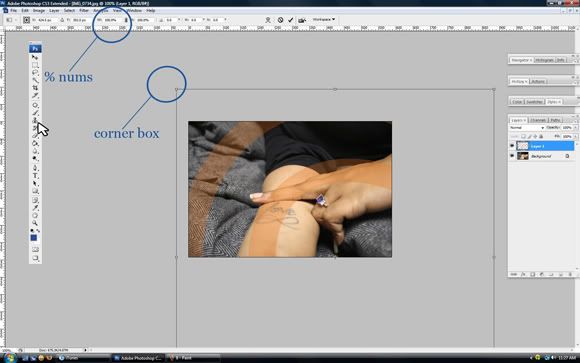Open the layer Fill slider arrow
580x363 pixels.
pos(576,137)
